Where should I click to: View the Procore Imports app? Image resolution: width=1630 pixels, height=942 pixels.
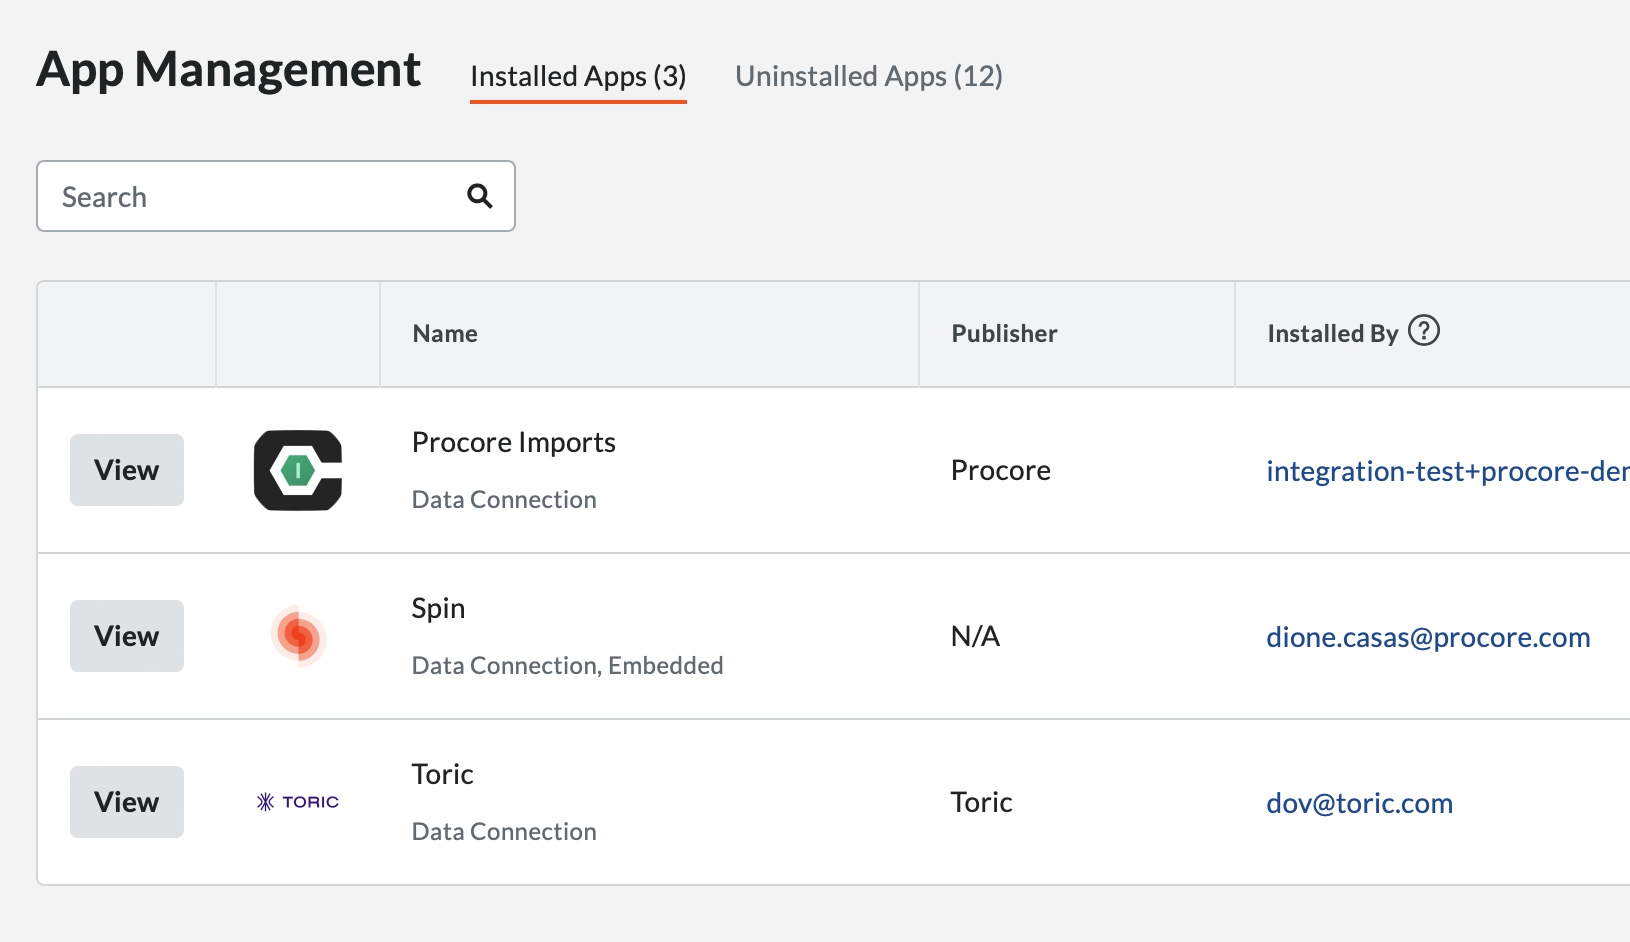tap(127, 470)
